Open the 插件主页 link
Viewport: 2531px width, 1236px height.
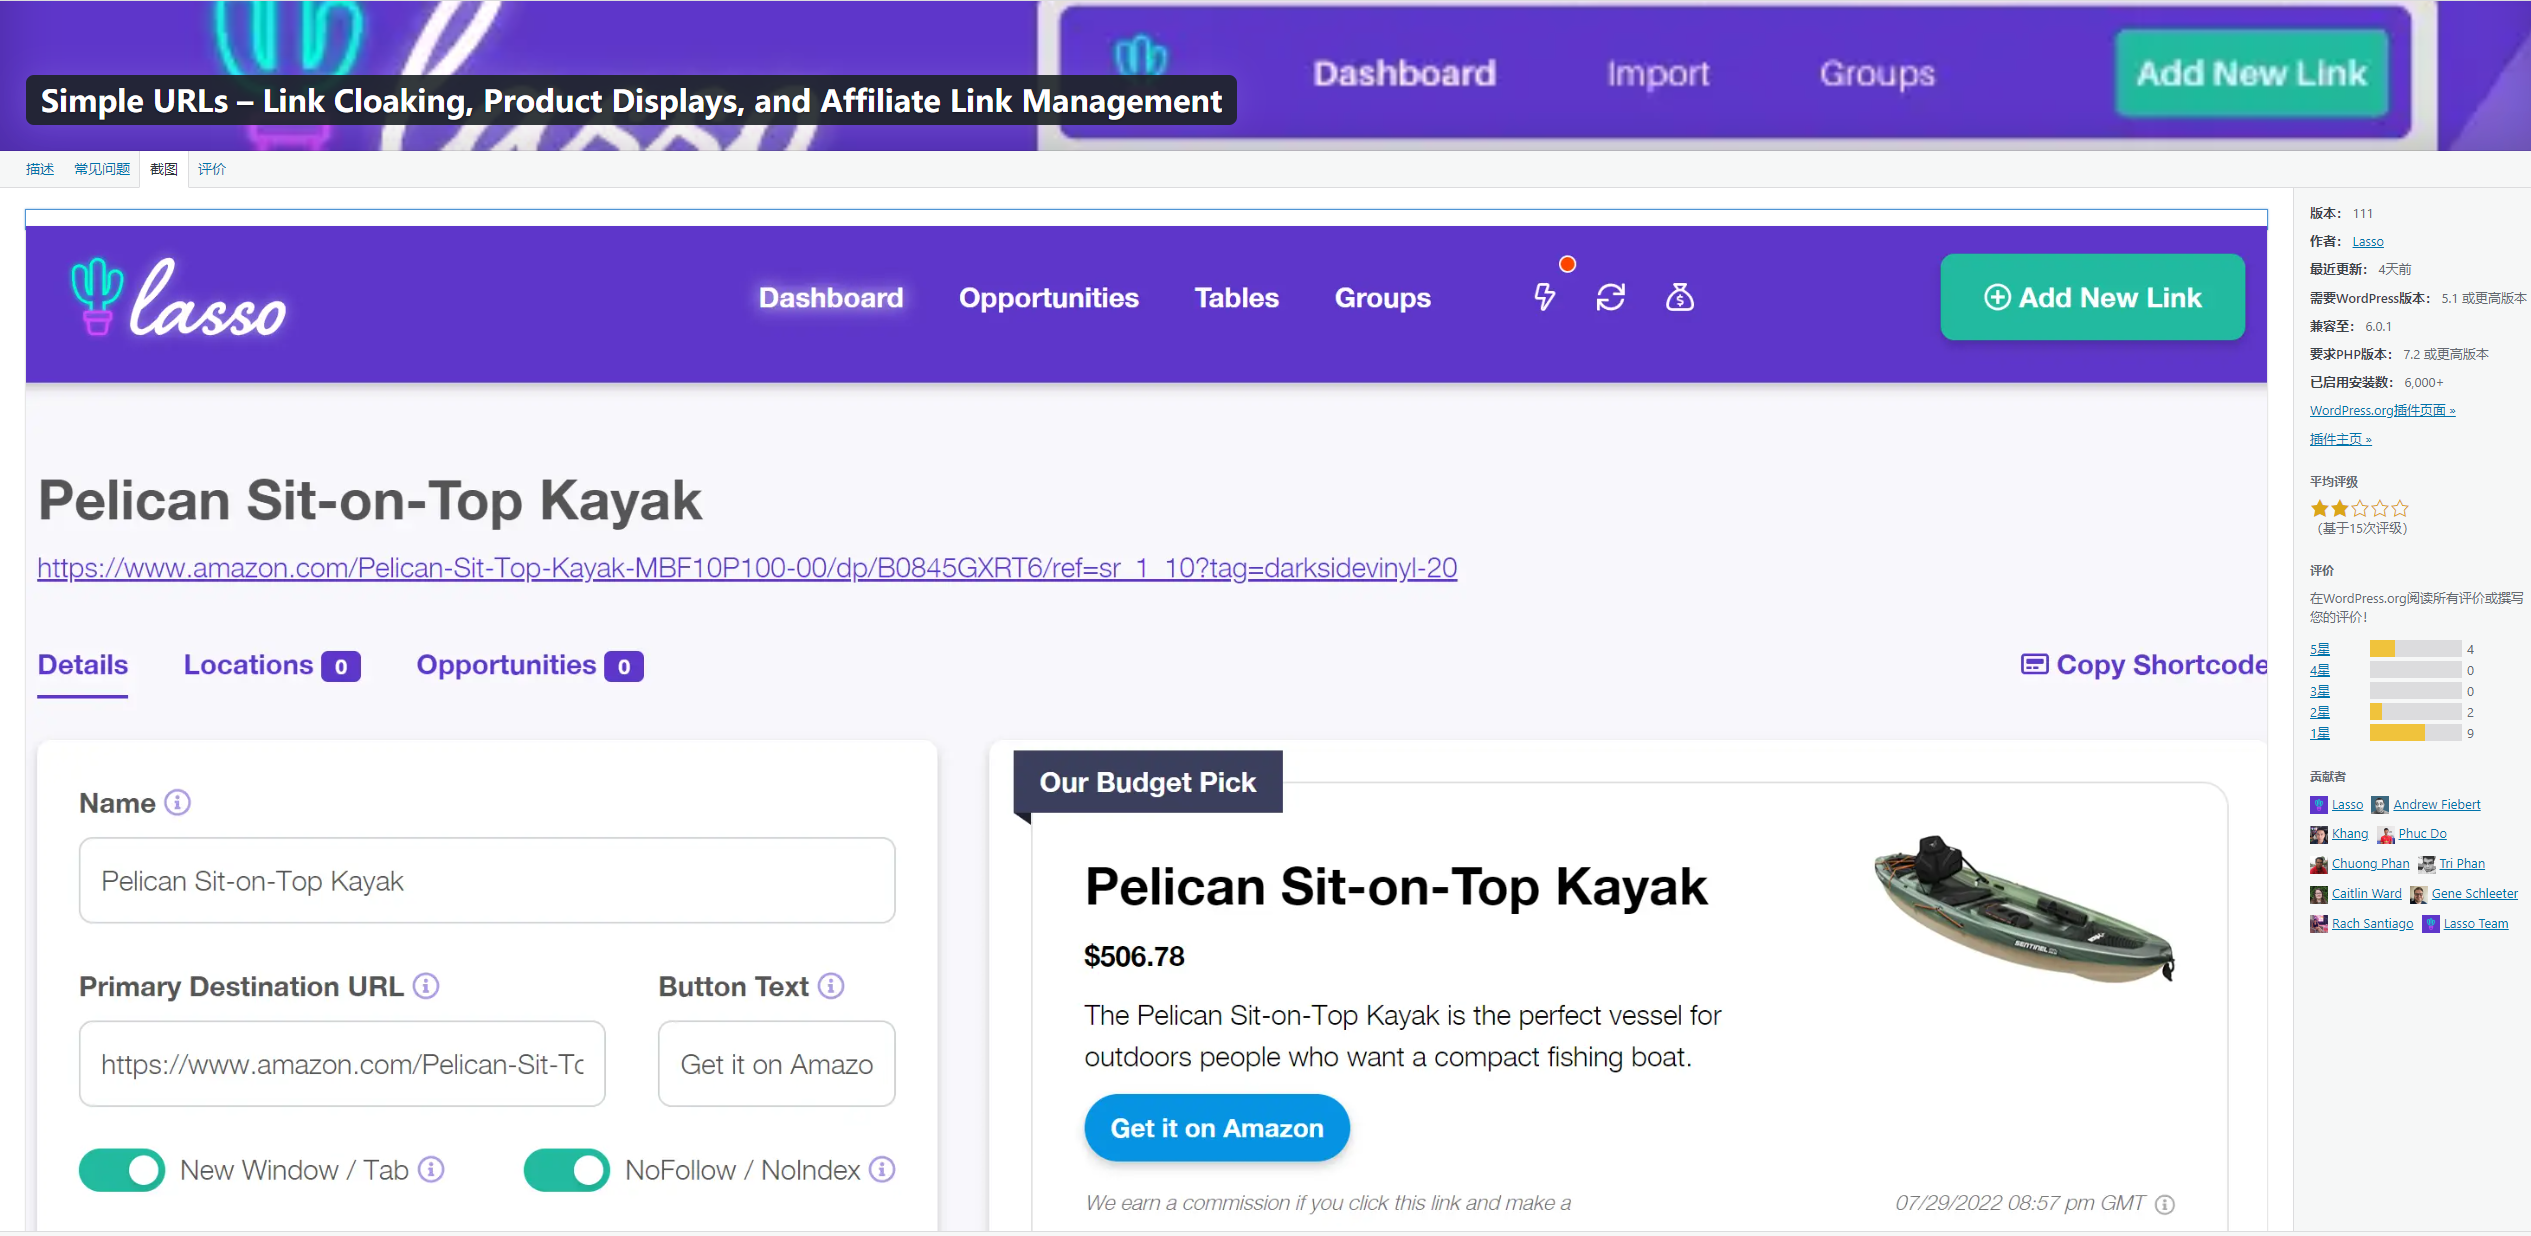coord(2340,439)
